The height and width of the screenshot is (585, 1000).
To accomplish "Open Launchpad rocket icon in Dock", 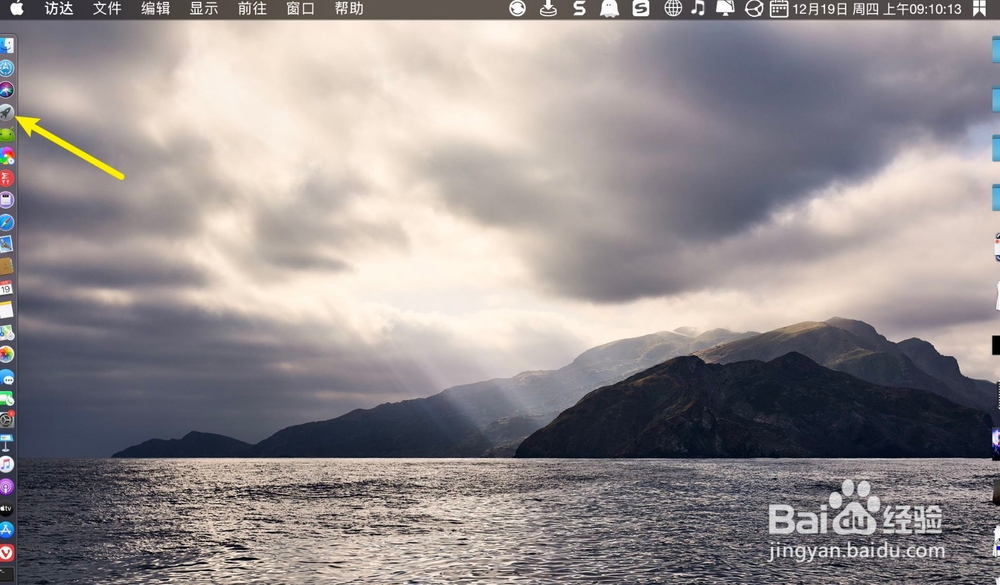I will [6, 112].
